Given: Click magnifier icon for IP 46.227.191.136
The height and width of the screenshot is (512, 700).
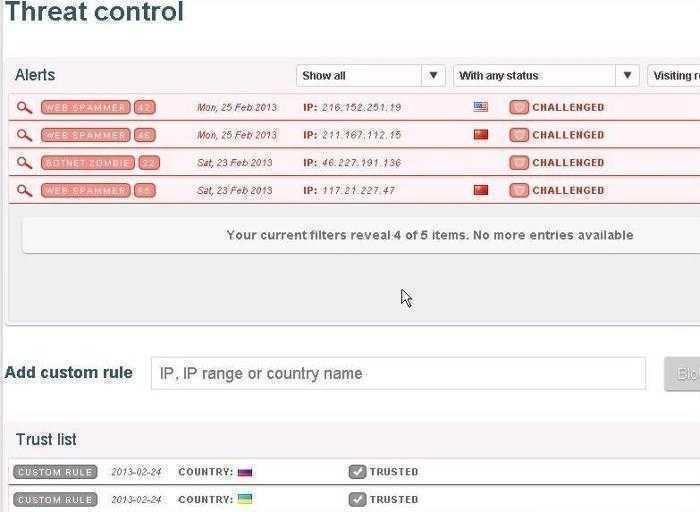Looking at the screenshot, I should (24, 163).
